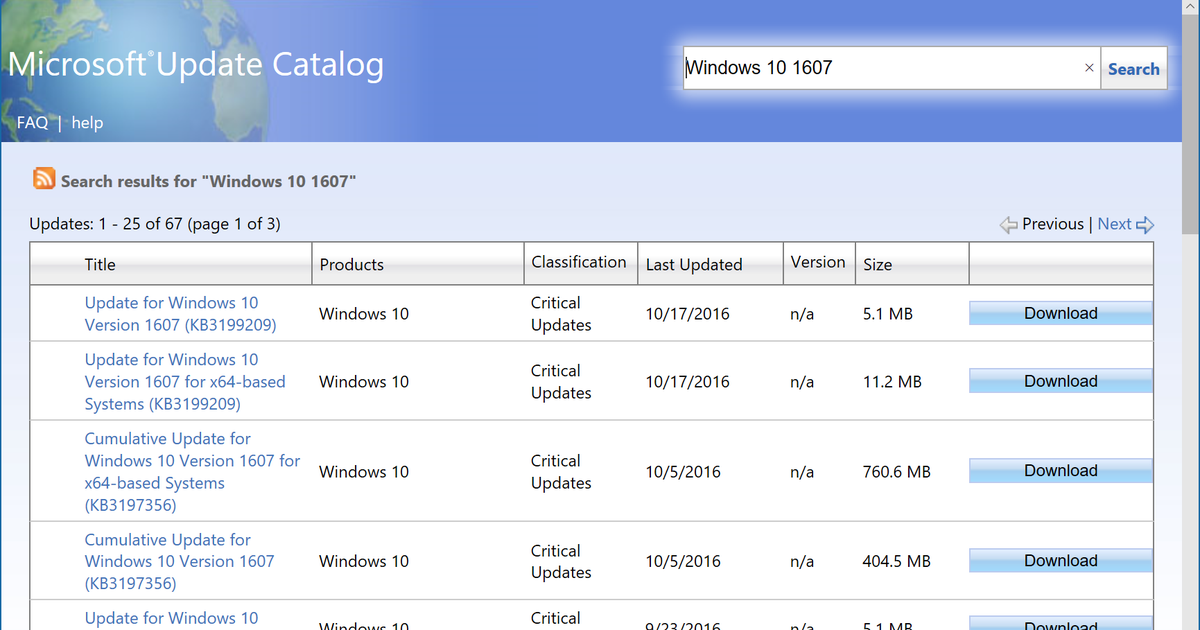Sort results by the Title column

pos(100,263)
